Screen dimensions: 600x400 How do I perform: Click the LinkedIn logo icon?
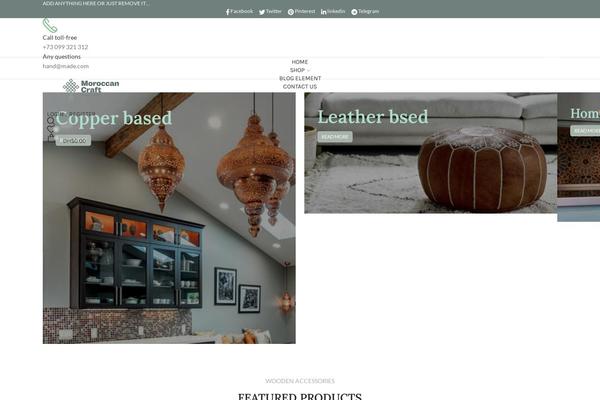pyautogui.click(x=324, y=12)
